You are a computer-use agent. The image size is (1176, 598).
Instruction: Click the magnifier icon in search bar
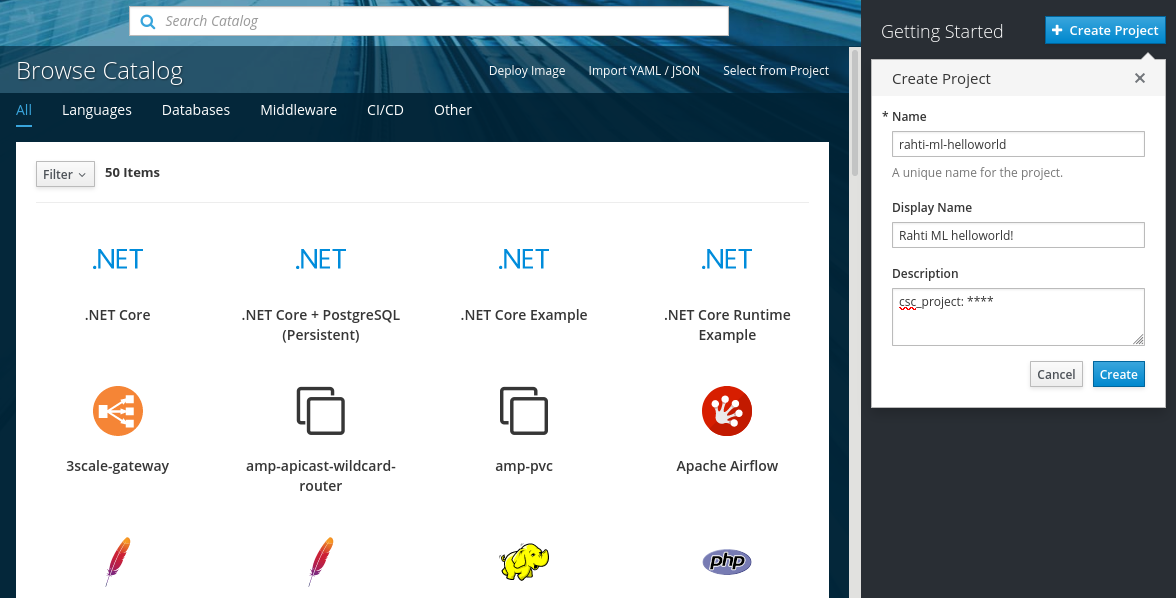[x=148, y=21]
